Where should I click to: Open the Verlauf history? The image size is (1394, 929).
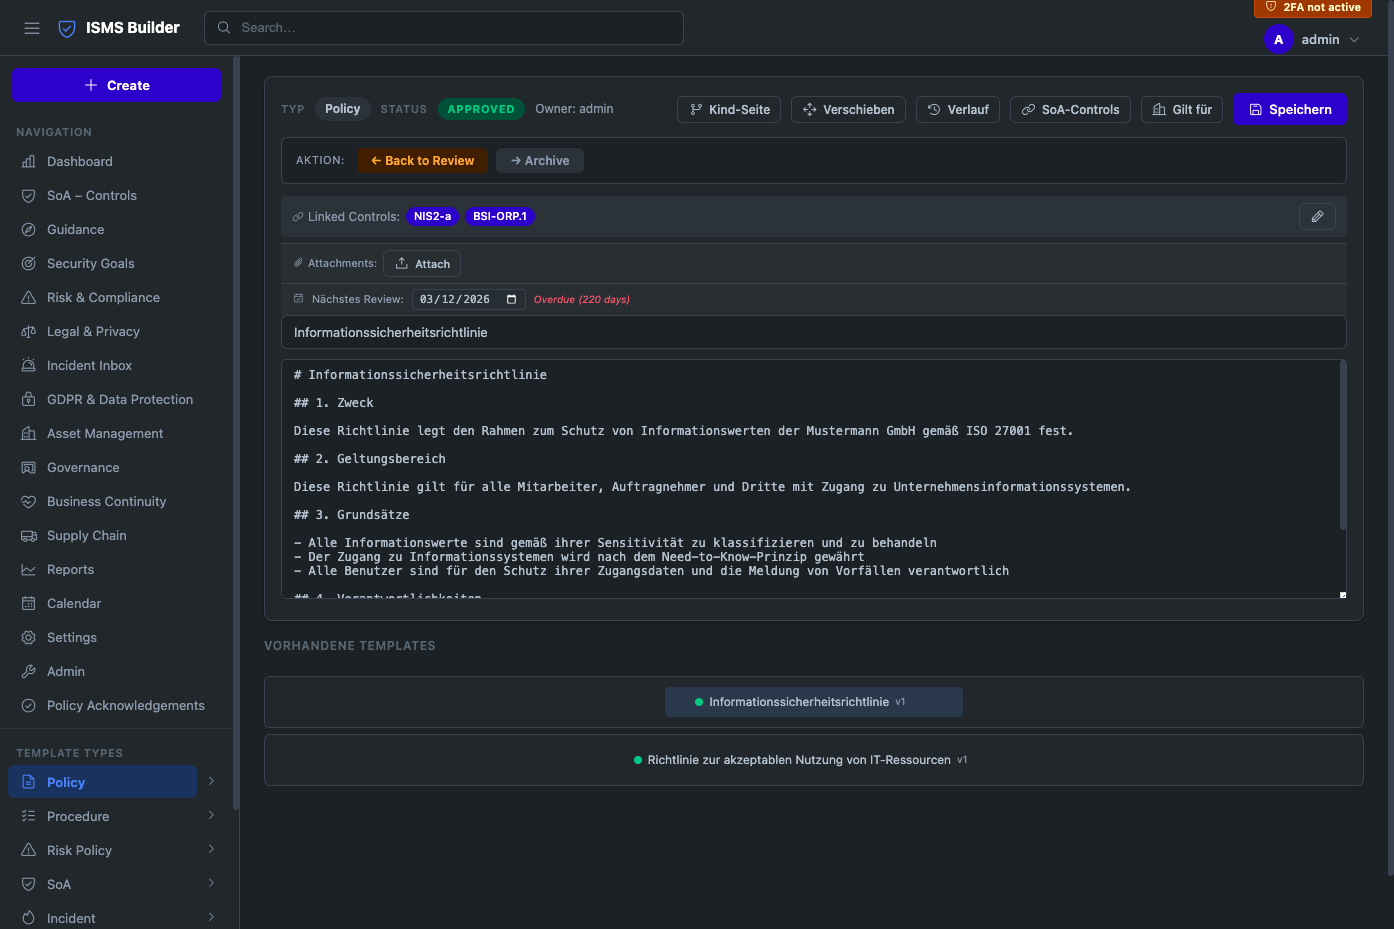pos(958,110)
